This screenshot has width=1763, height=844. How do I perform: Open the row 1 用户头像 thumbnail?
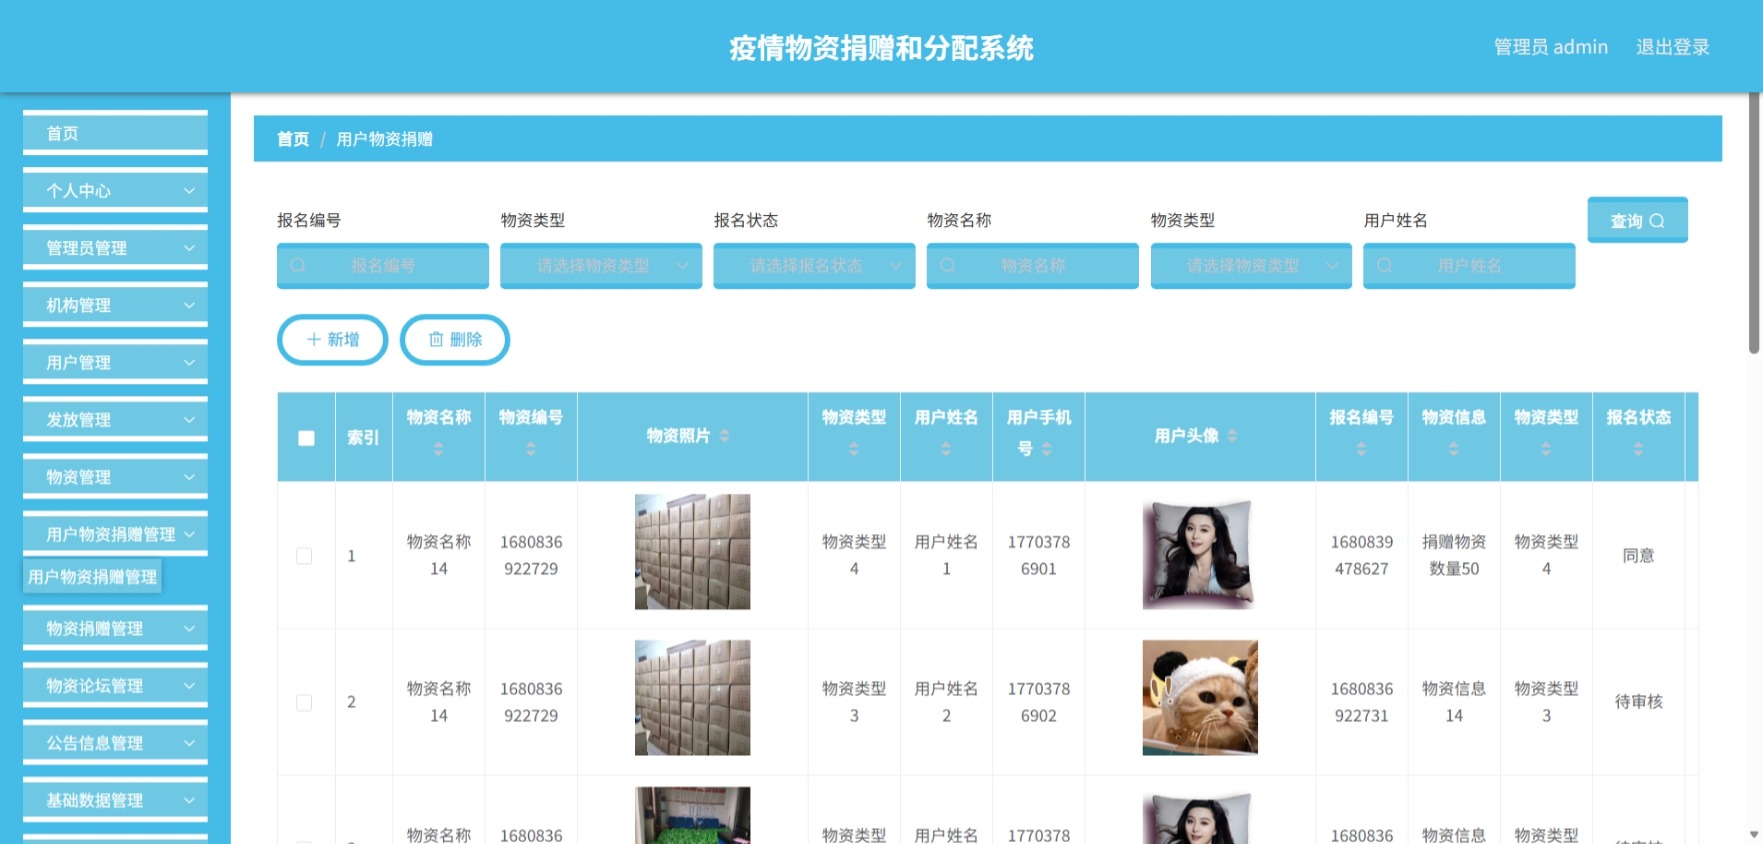pyautogui.click(x=1200, y=552)
